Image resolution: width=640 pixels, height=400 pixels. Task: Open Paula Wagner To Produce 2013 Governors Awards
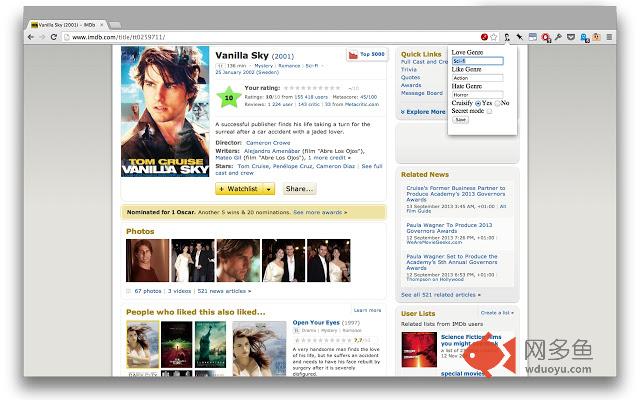(x=449, y=228)
